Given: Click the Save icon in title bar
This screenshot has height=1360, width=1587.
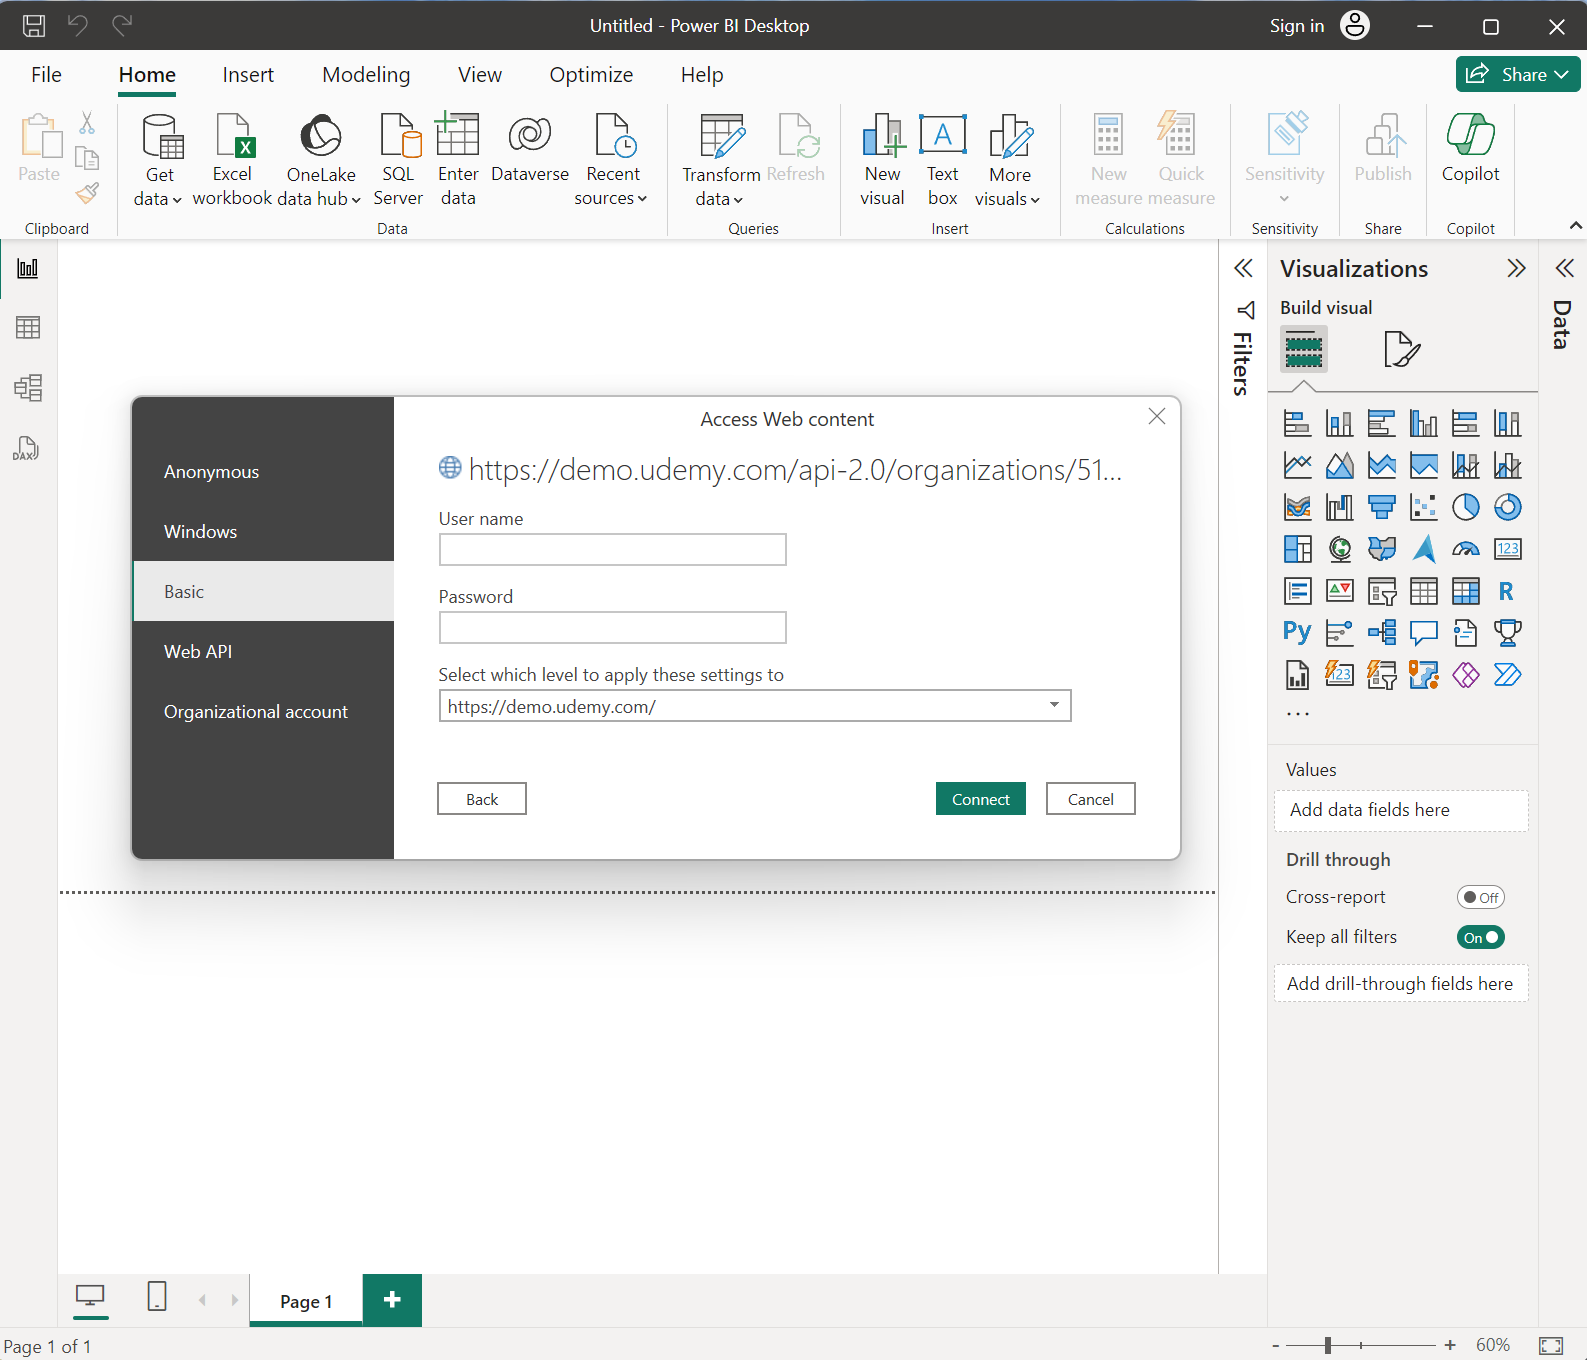Looking at the screenshot, I should [34, 25].
